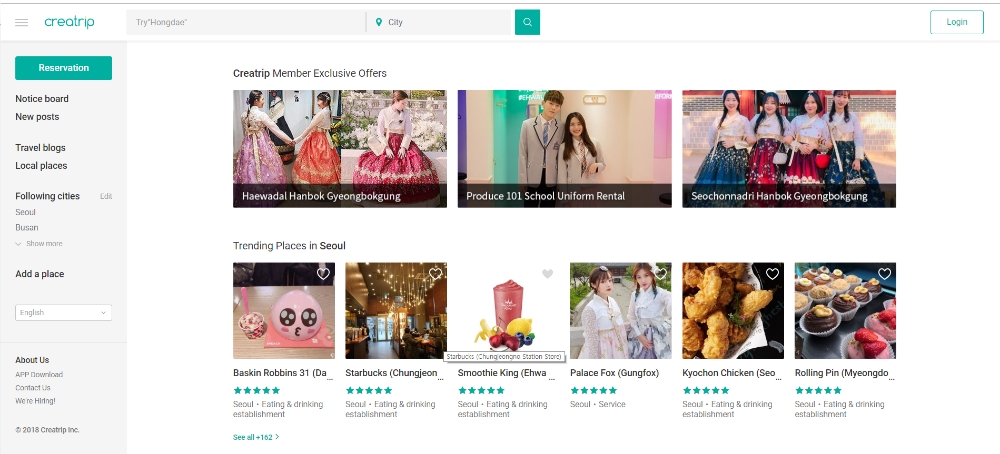This screenshot has height=454, width=1000.
Task: Open the City location selector
Action: (x=441, y=22)
